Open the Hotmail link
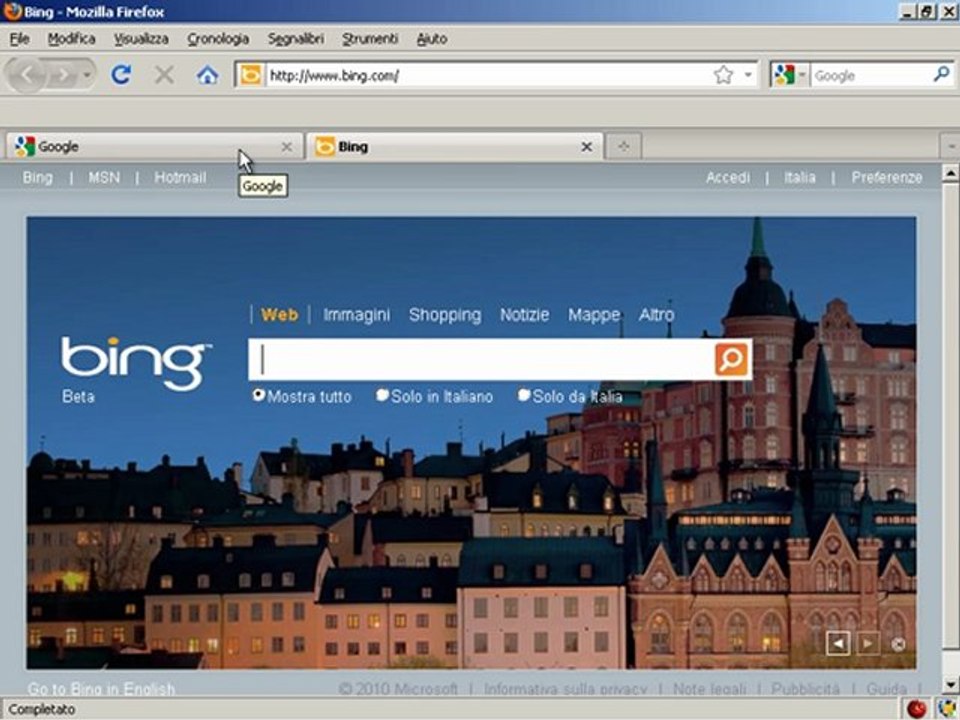 coord(180,178)
